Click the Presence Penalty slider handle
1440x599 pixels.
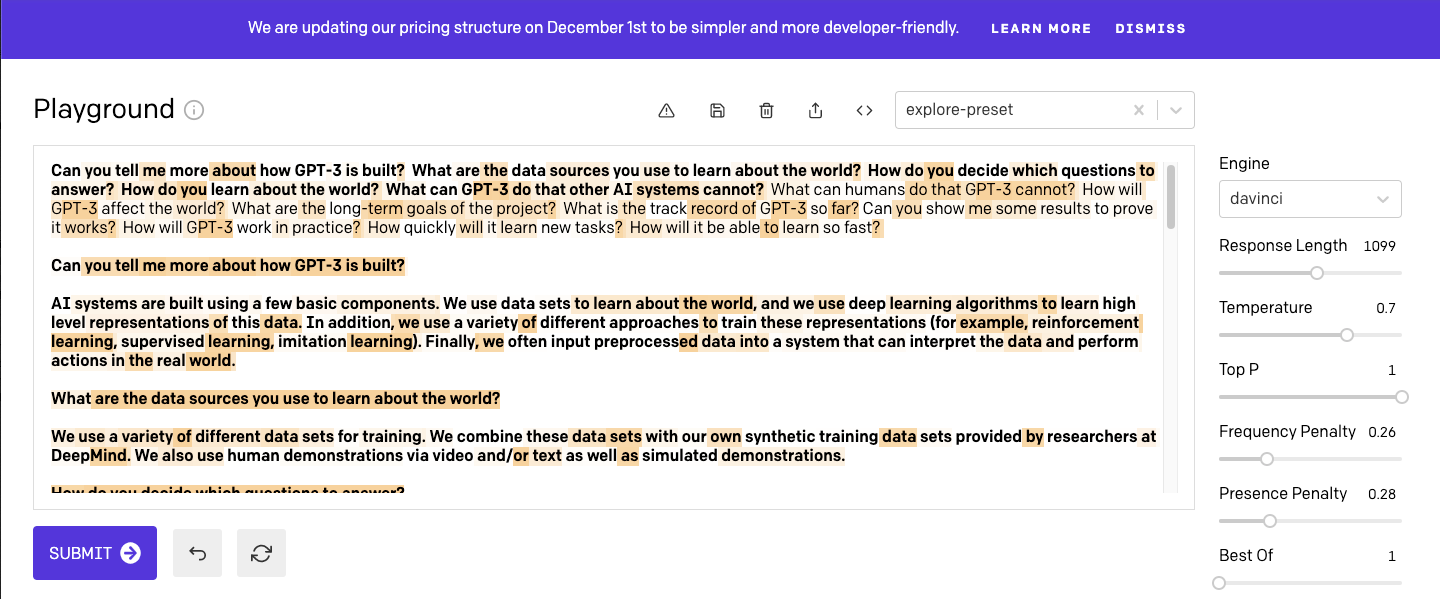coord(1270,521)
